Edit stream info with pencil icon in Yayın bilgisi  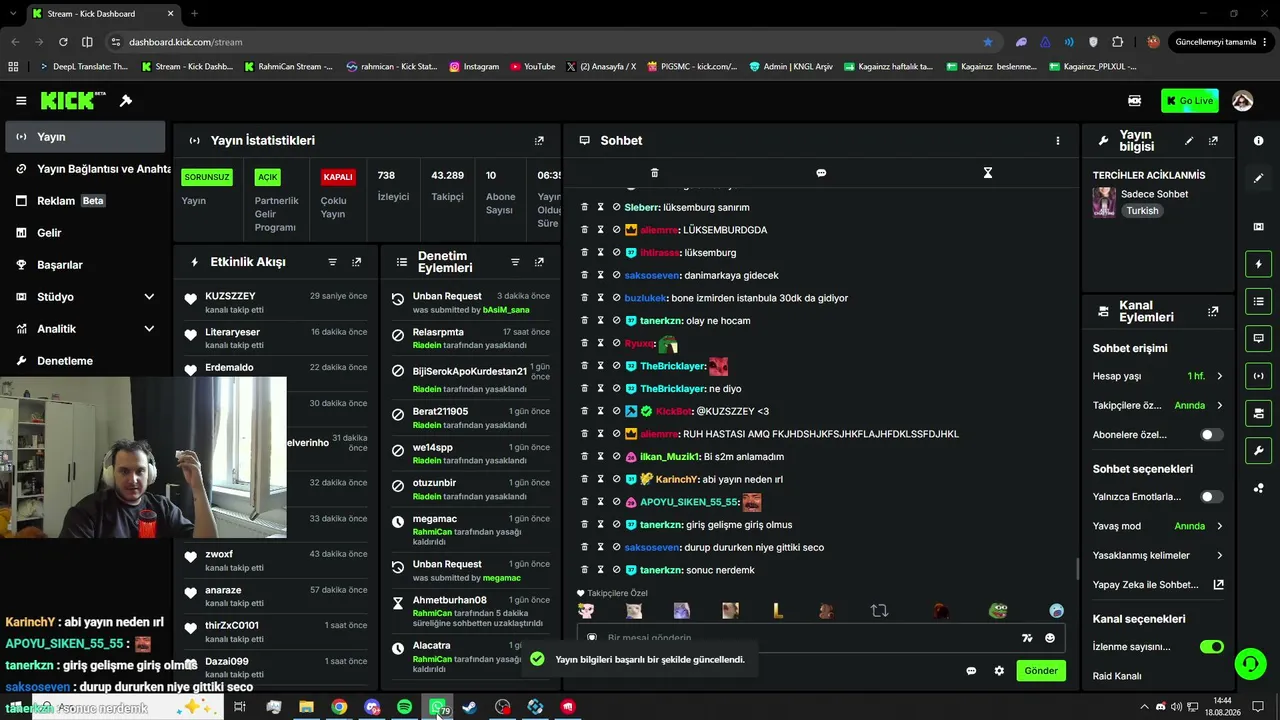point(1189,141)
